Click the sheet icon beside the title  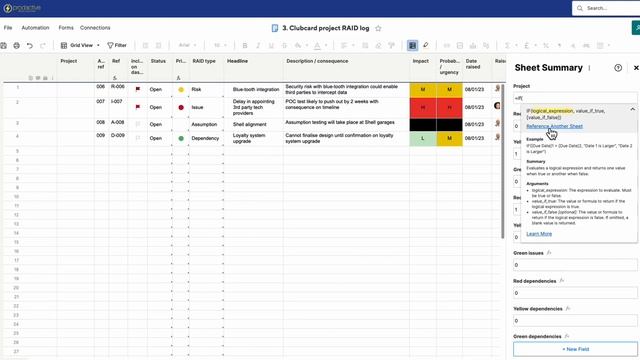click(275, 28)
